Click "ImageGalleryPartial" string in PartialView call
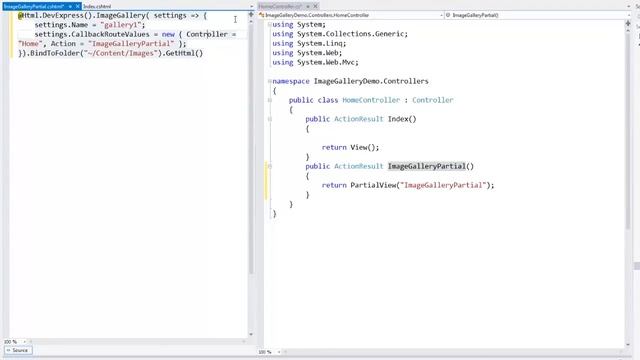 [x=443, y=185]
